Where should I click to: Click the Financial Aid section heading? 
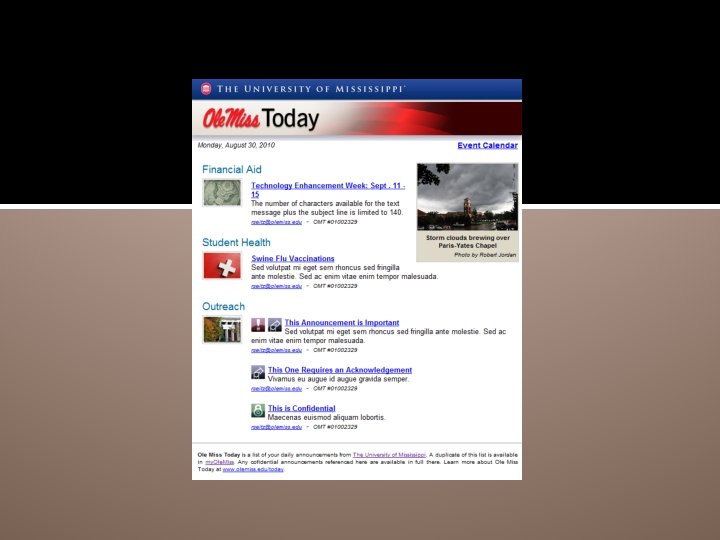coord(232,169)
